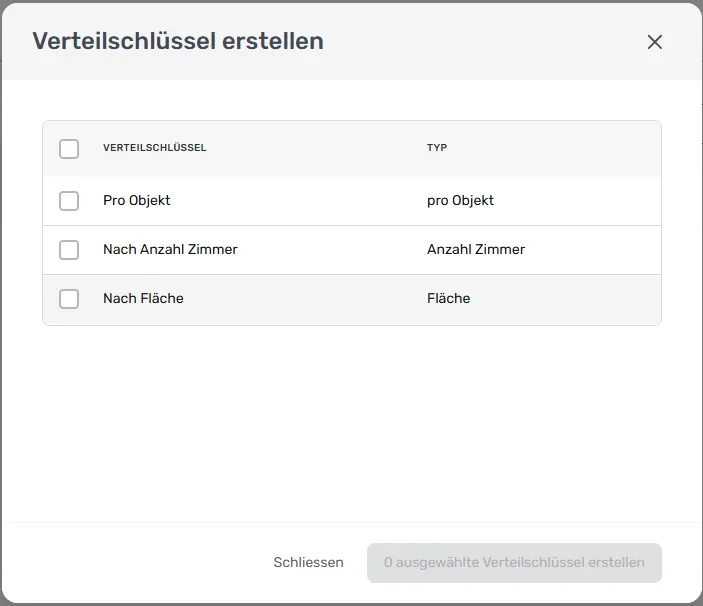The height and width of the screenshot is (606, 703).
Task: Click '0 ausgewählte Verteilschlüssel erstellen' button
Action: pos(514,563)
